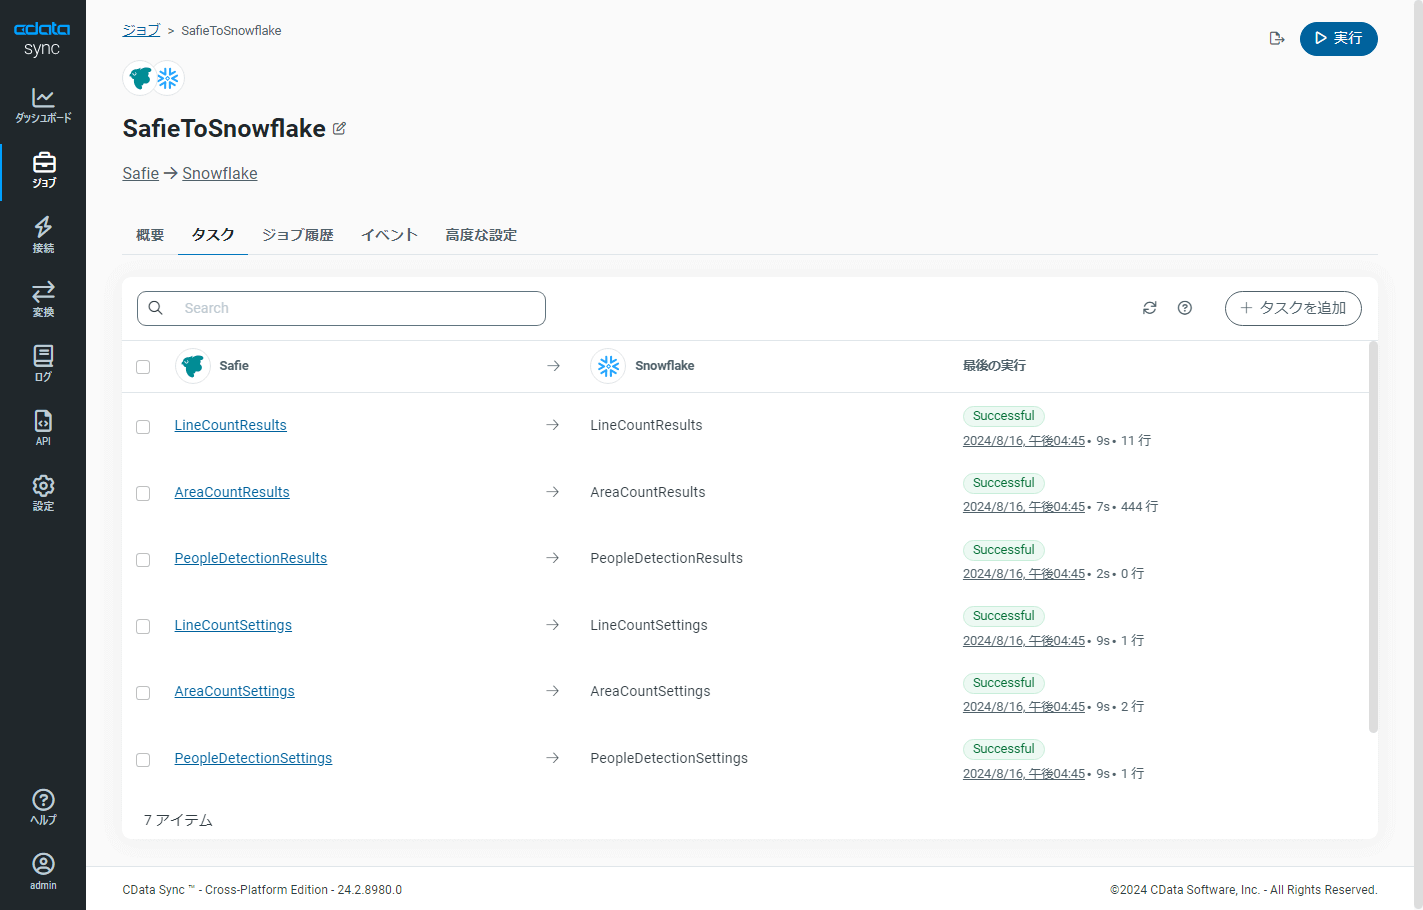The height and width of the screenshot is (910, 1423).
Task: Click the Successful badge in the LineCountSettings row
Action: (x=1004, y=616)
